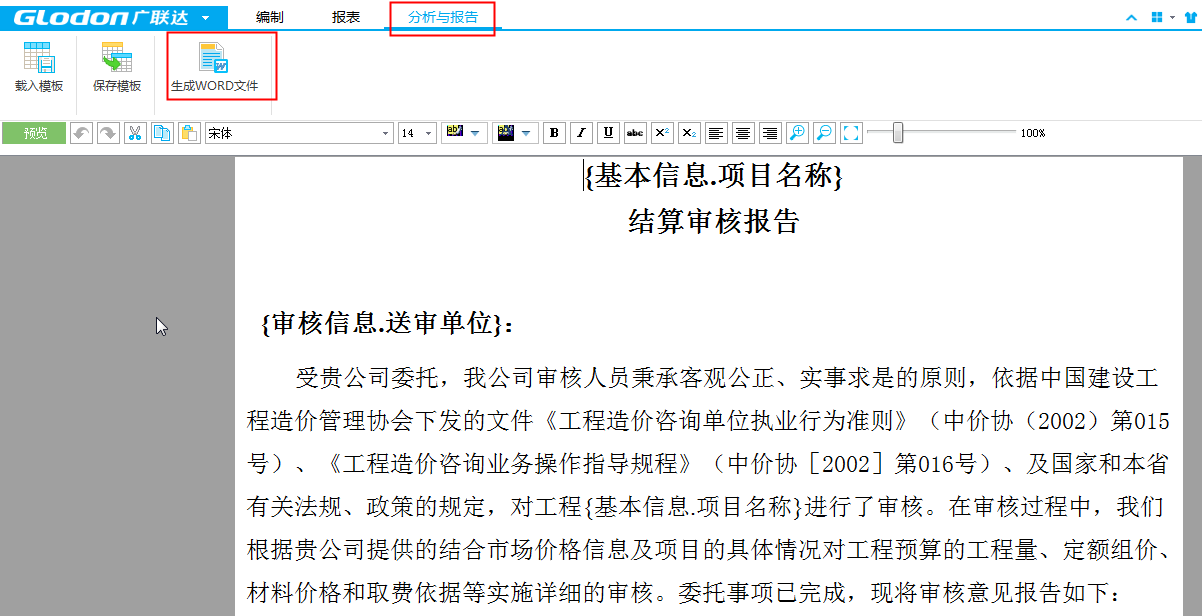This screenshot has width=1202, height=616.
Task: Switch to the 报表 tab
Action: point(346,17)
